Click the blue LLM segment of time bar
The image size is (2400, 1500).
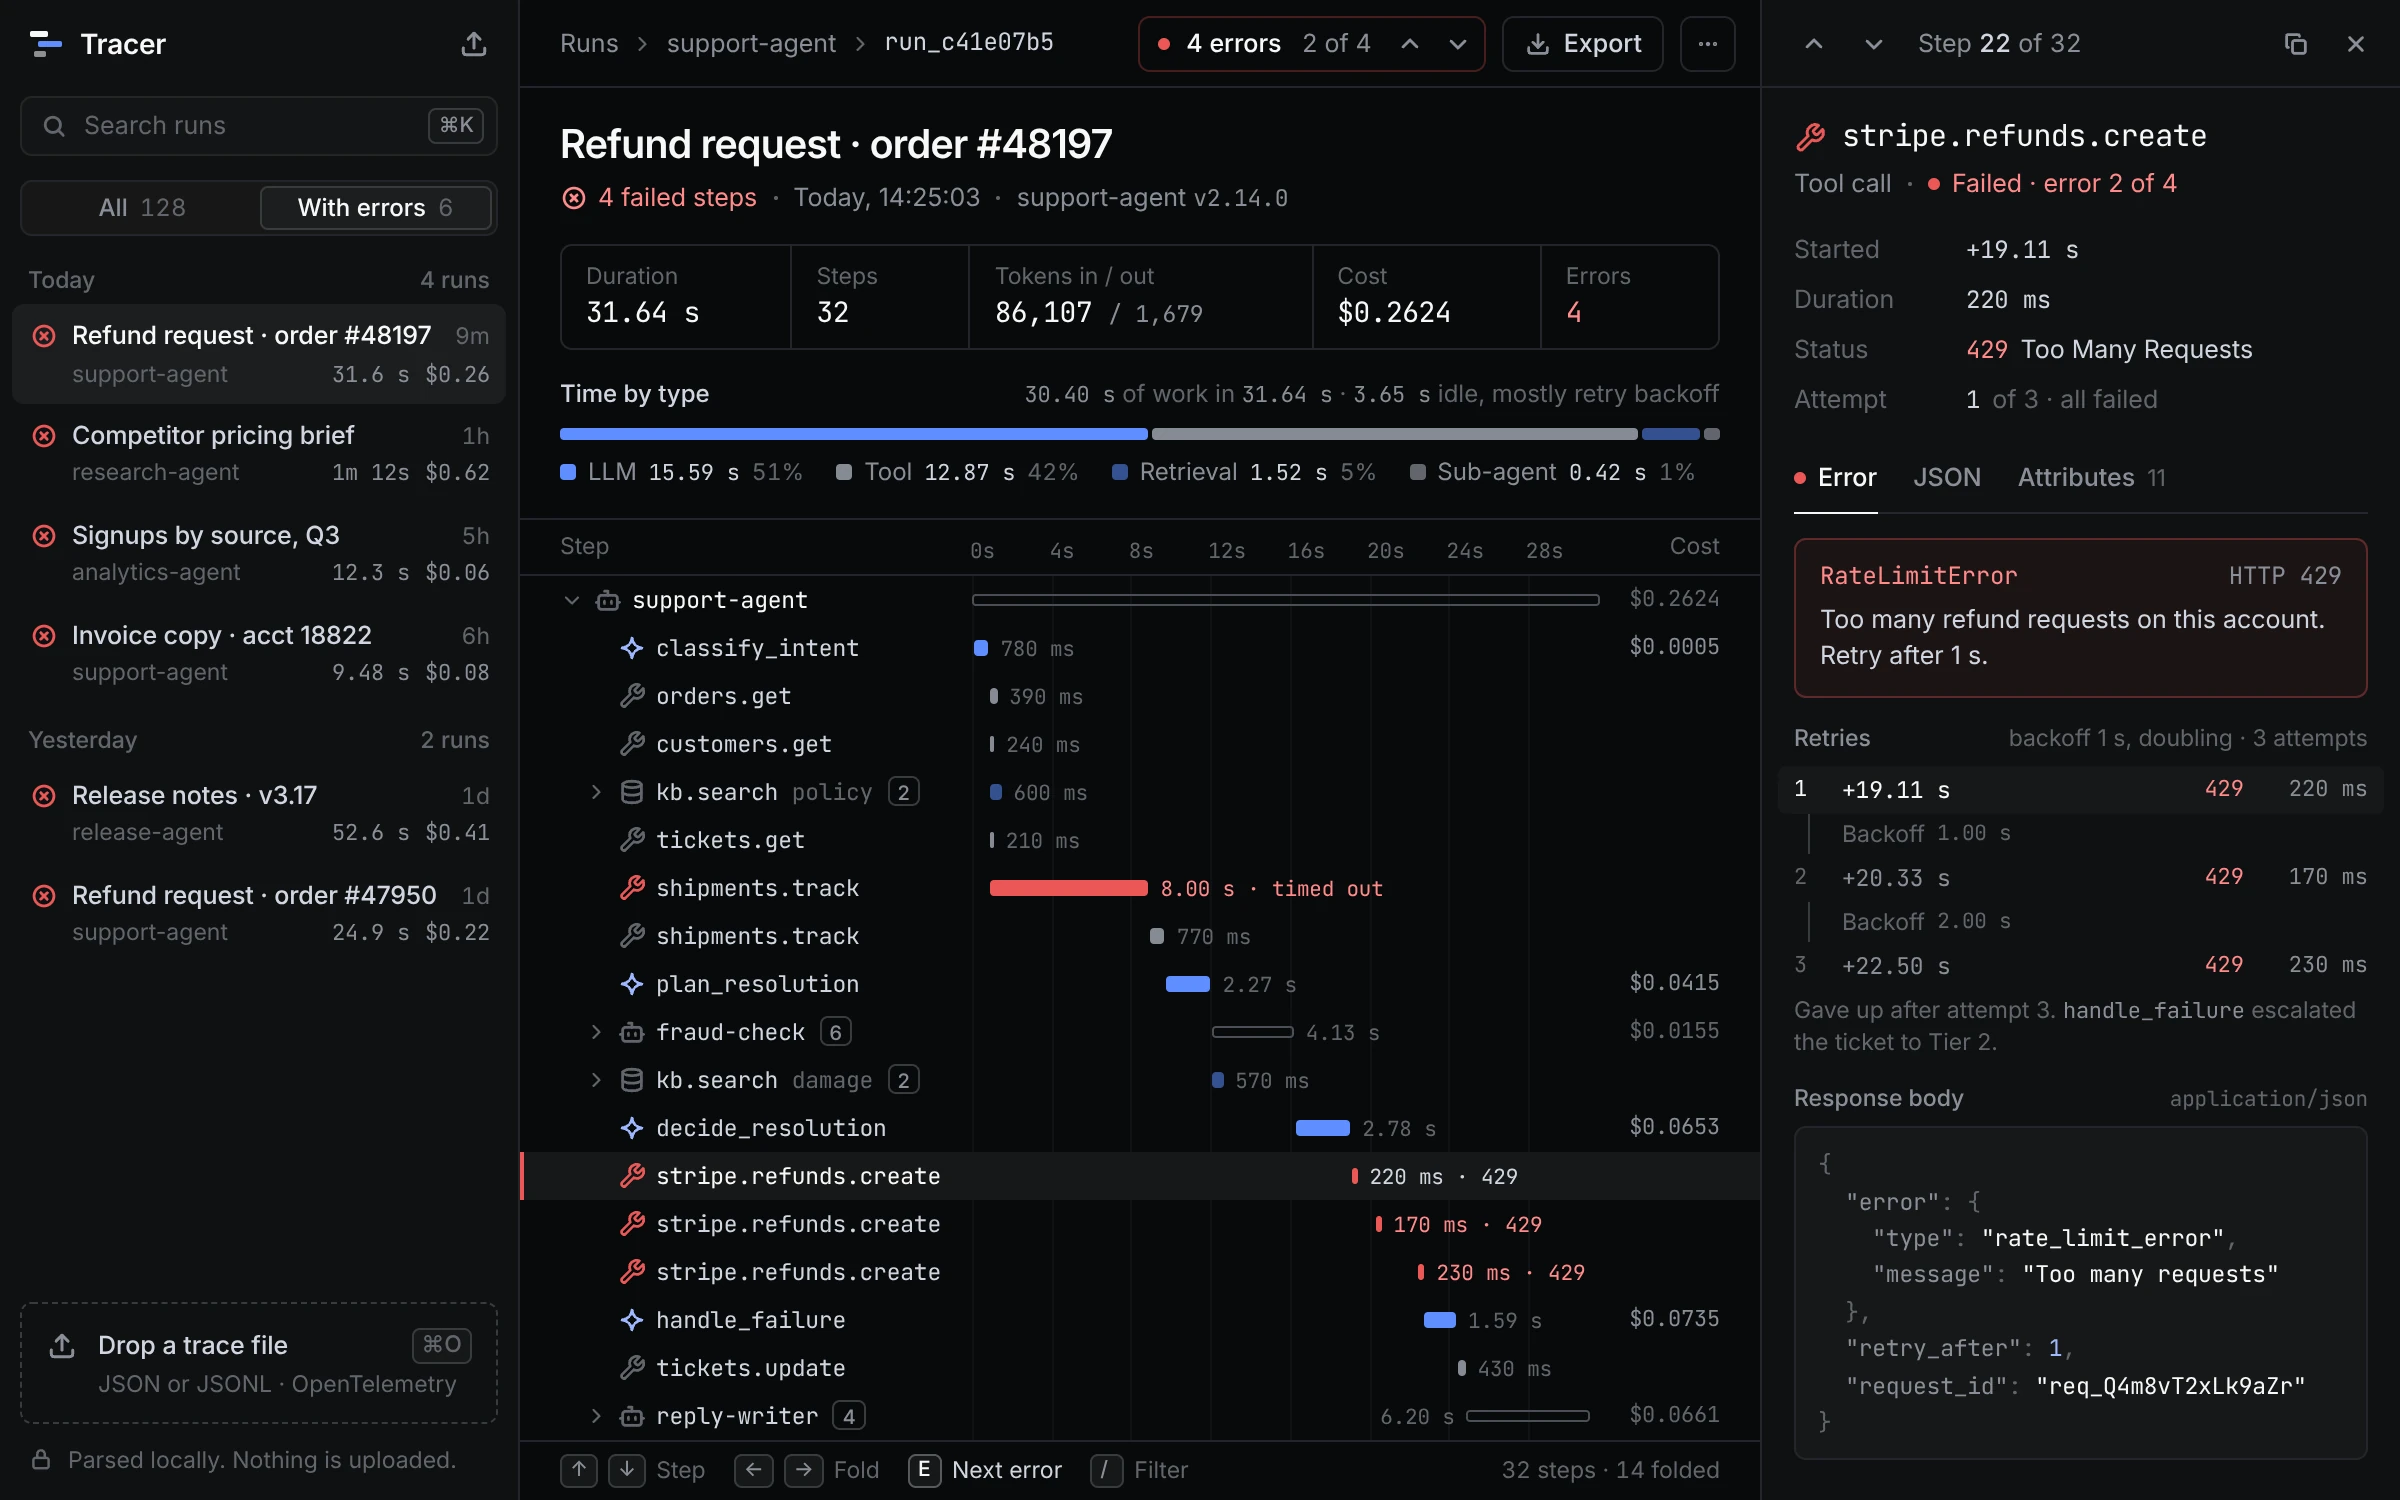pos(854,434)
